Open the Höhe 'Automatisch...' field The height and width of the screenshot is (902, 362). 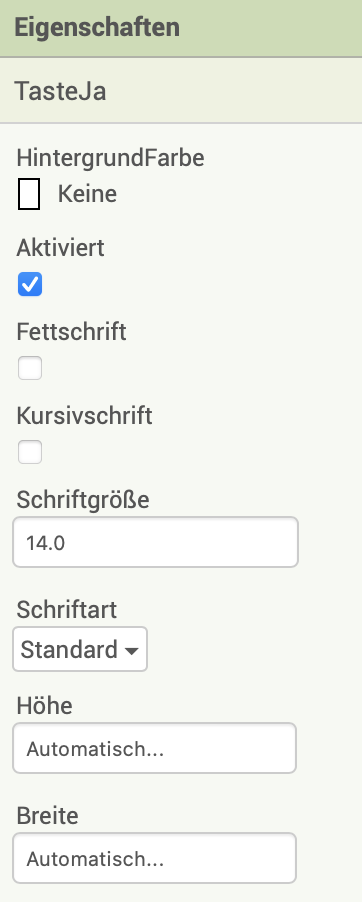pyautogui.click(x=154, y=748)
